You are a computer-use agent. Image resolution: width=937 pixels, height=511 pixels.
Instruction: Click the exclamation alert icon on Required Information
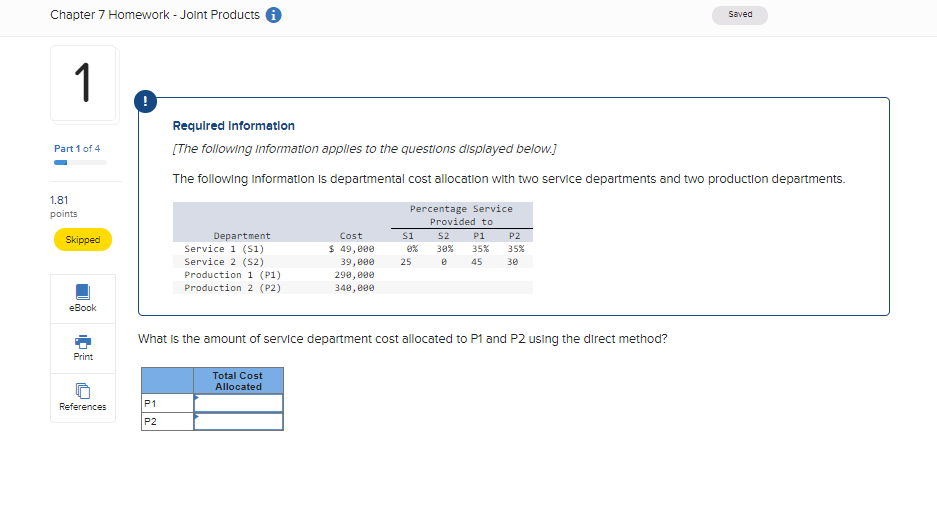146,101
